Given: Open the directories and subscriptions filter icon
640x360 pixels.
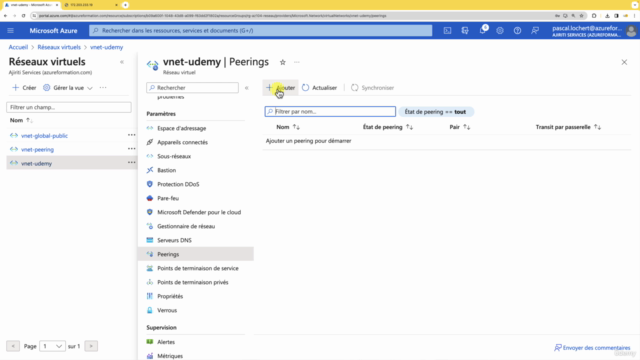Looking at the screenshot, I should (x=465, y=31).
